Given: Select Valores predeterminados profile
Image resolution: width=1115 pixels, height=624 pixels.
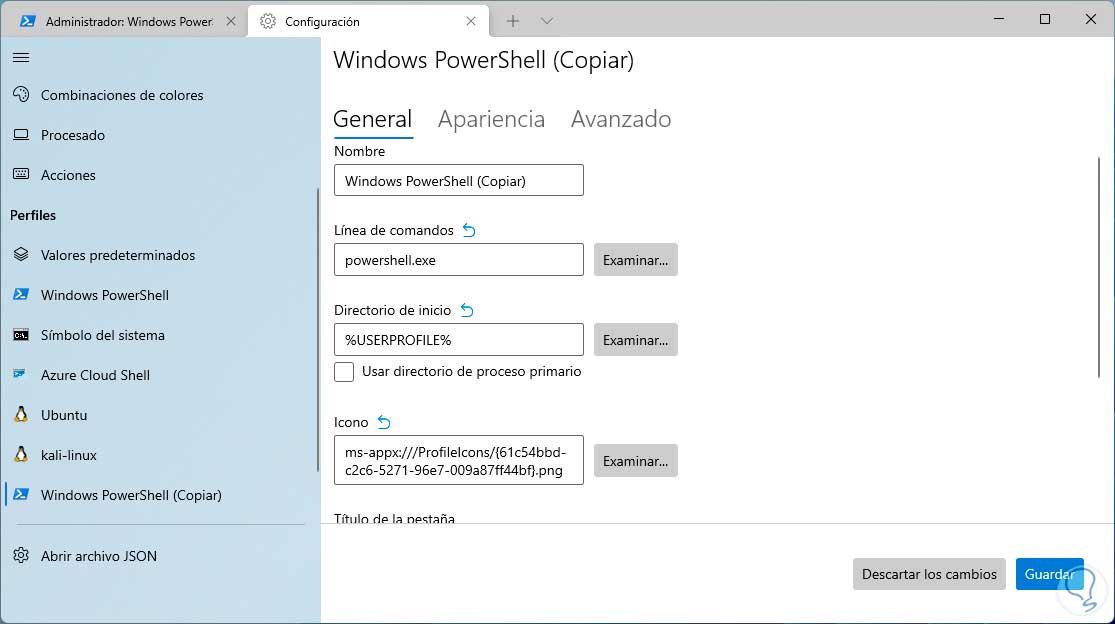Looking at the screenshot, I should [x=161, y=254].
